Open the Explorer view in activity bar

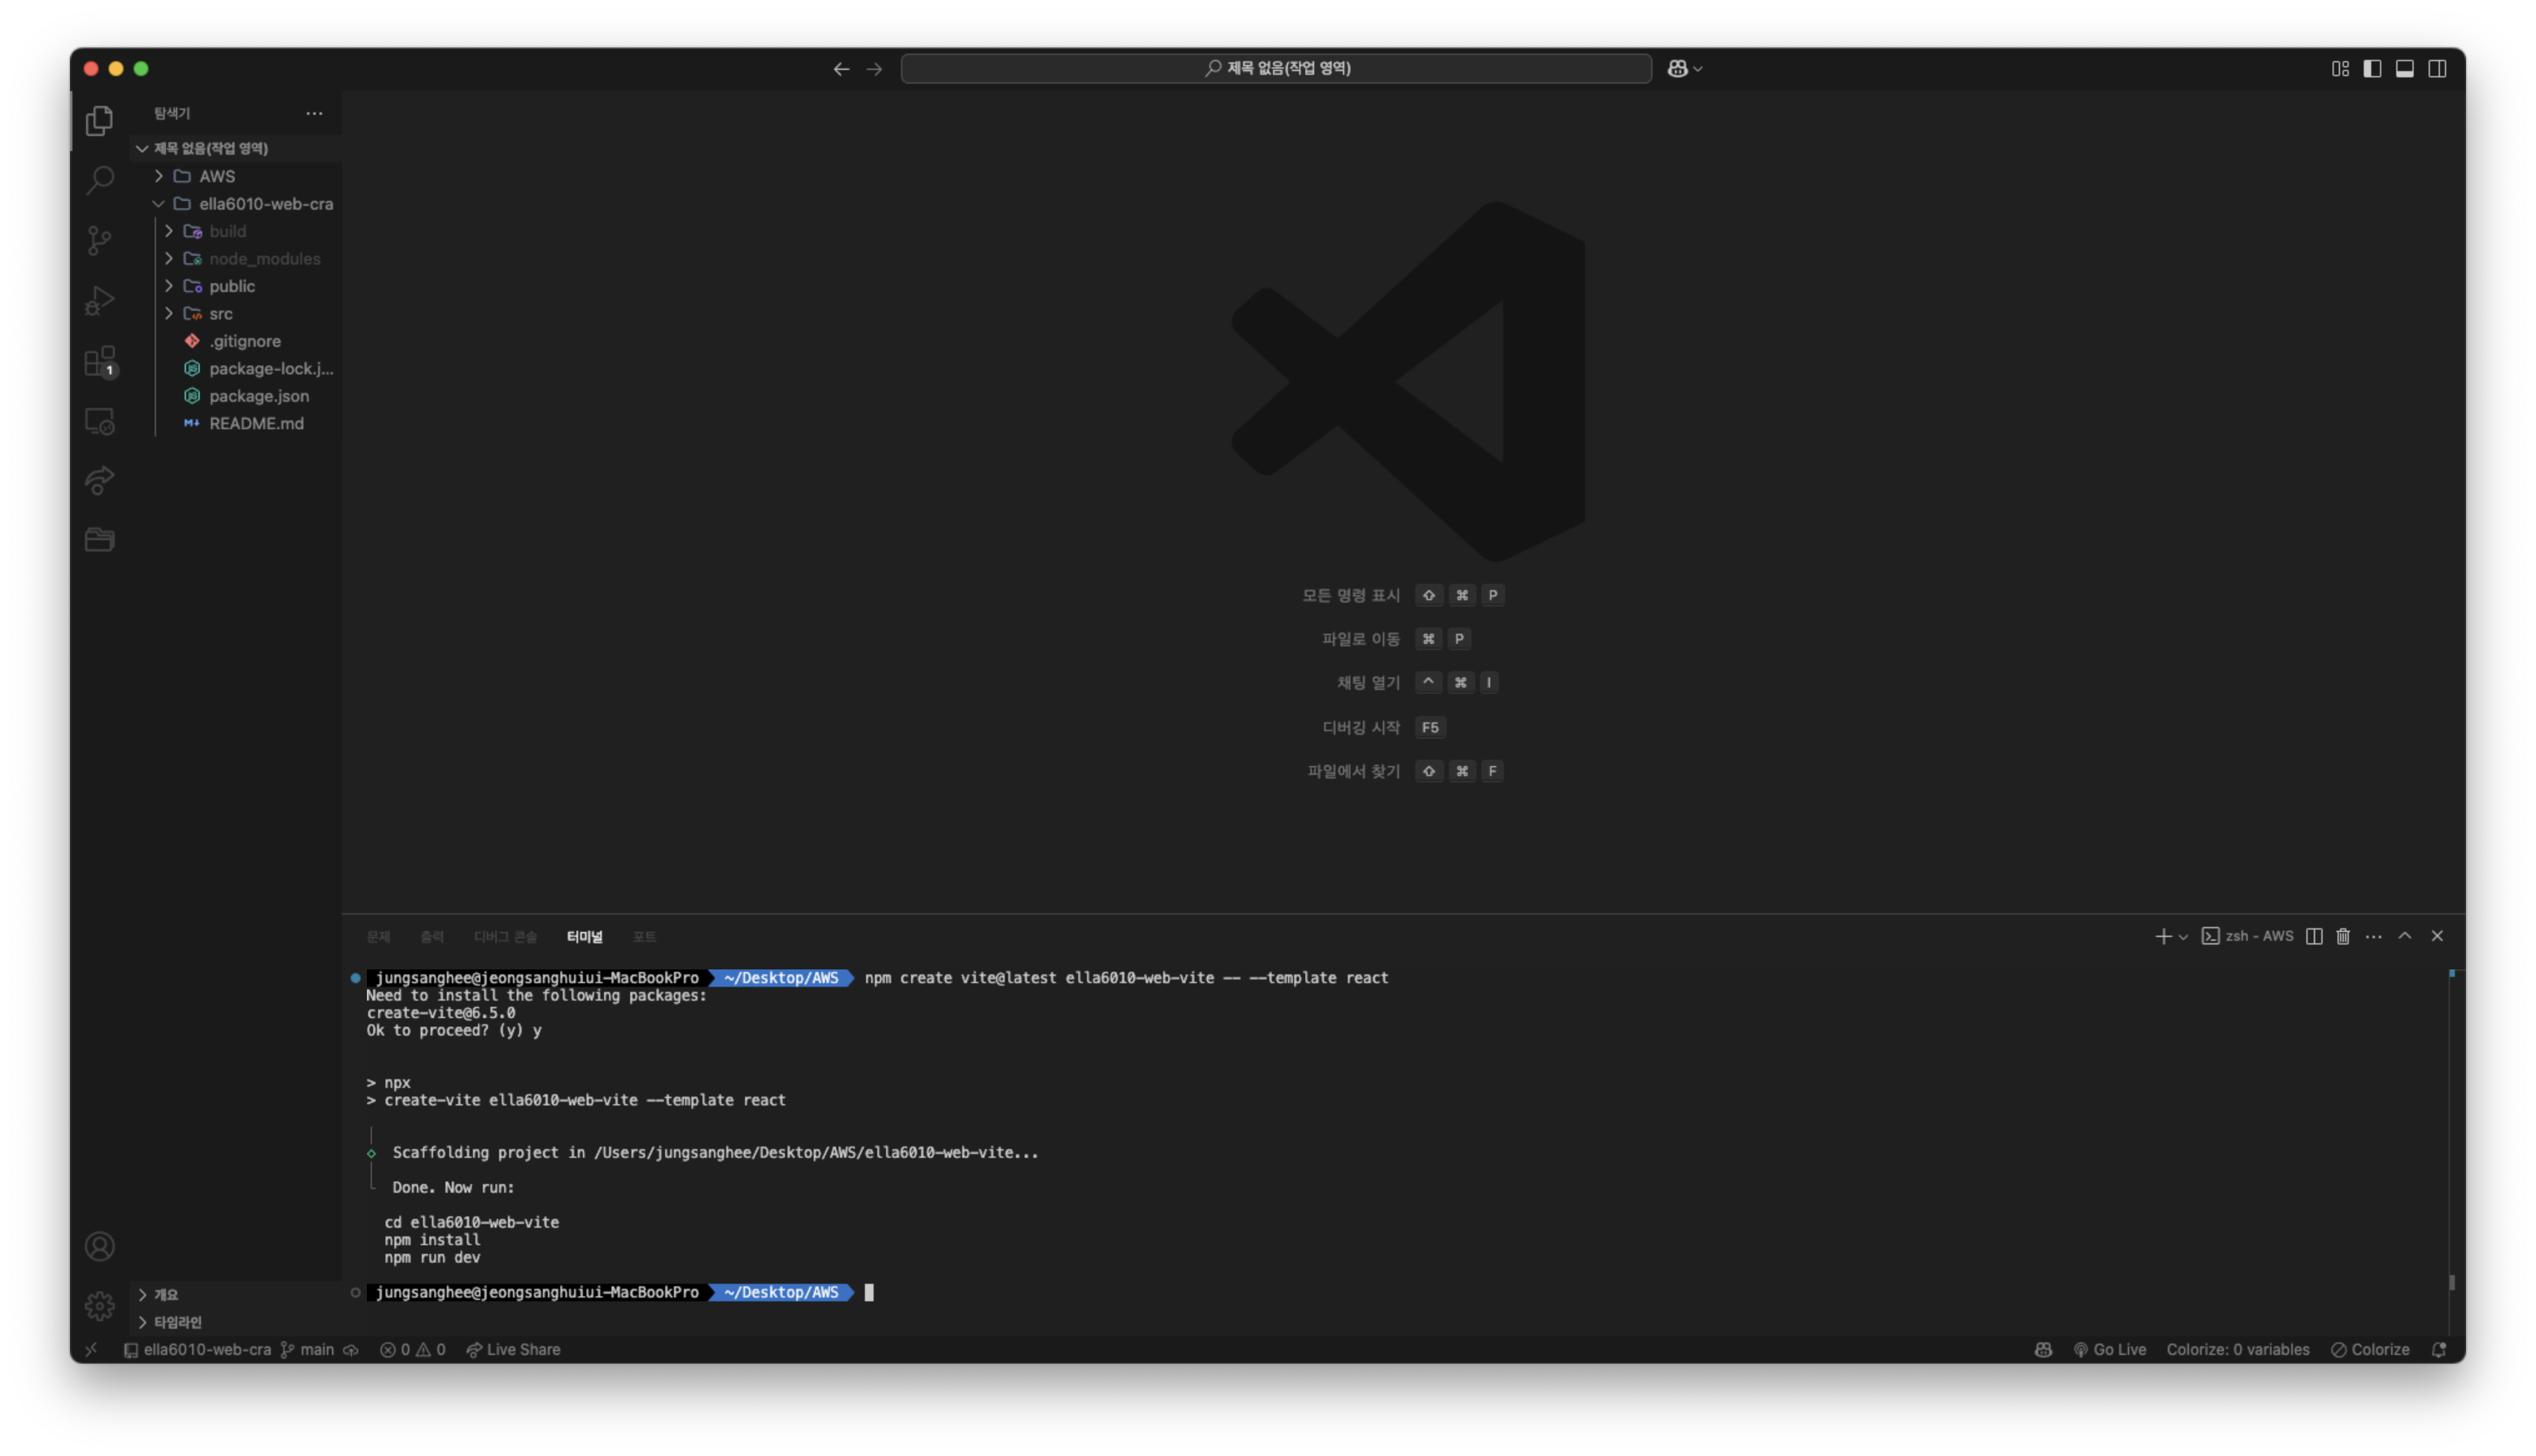tap(99, 120)
